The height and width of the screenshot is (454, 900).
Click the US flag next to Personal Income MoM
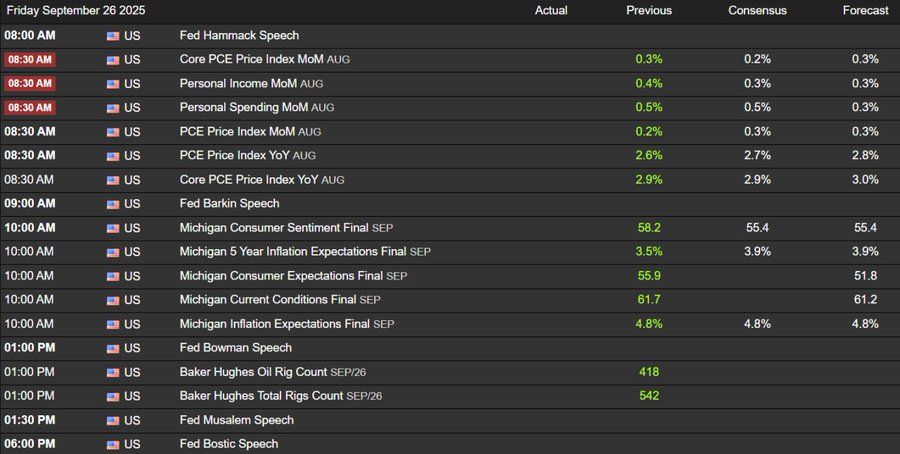pos(112,83)
